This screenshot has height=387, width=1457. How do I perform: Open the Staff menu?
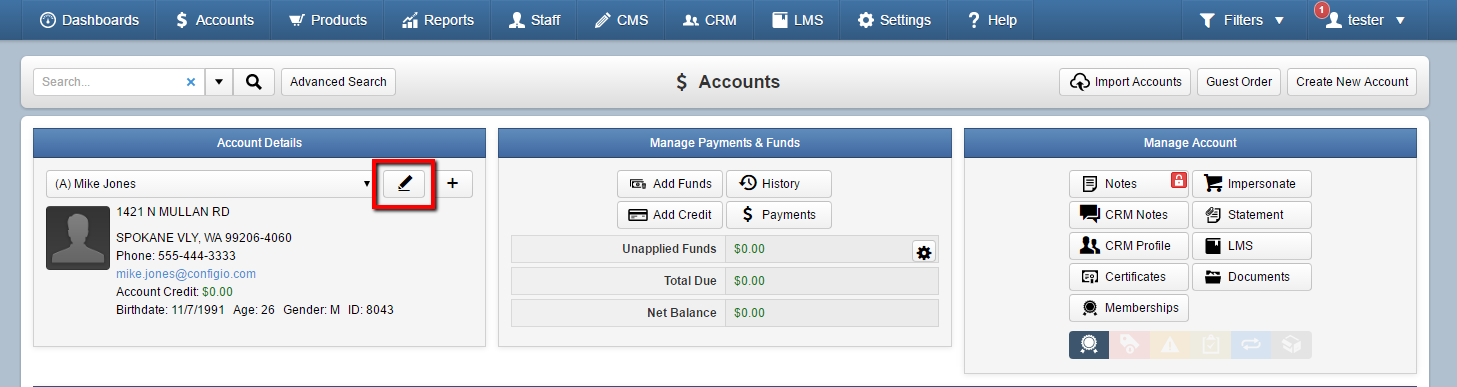[x=535, y=20]
